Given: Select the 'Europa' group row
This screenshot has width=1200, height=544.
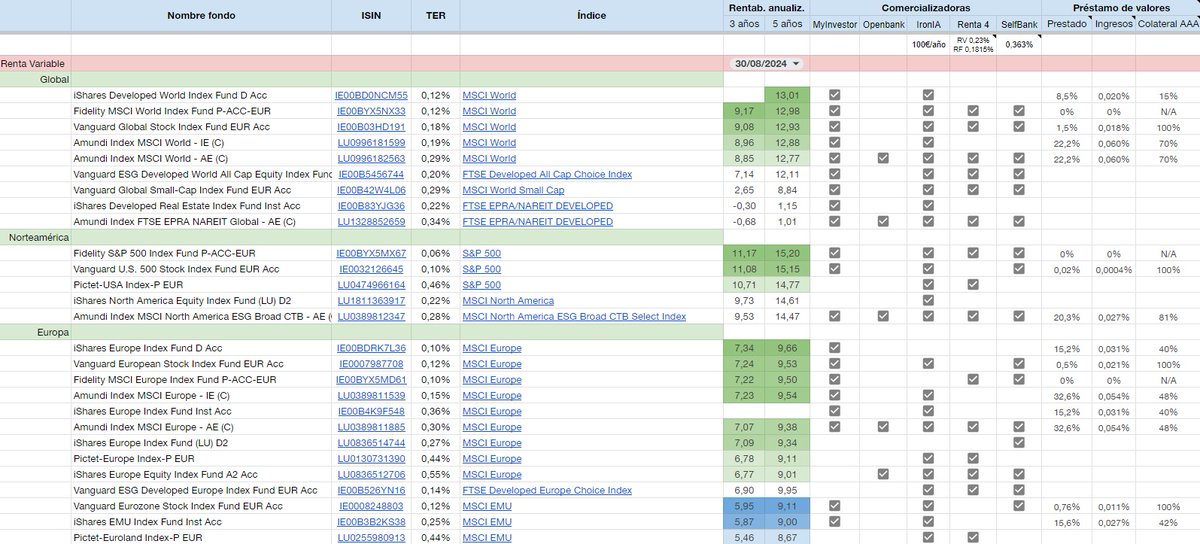Looking at the screenshot, I should pos(363,333).
